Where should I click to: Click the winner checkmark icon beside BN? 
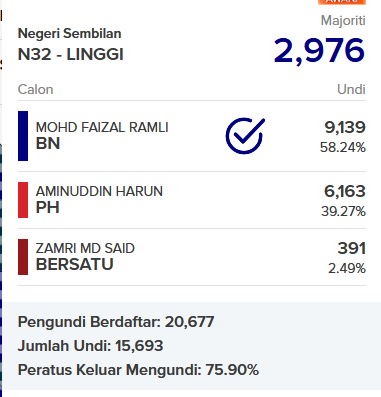click(x=245, y=136)
